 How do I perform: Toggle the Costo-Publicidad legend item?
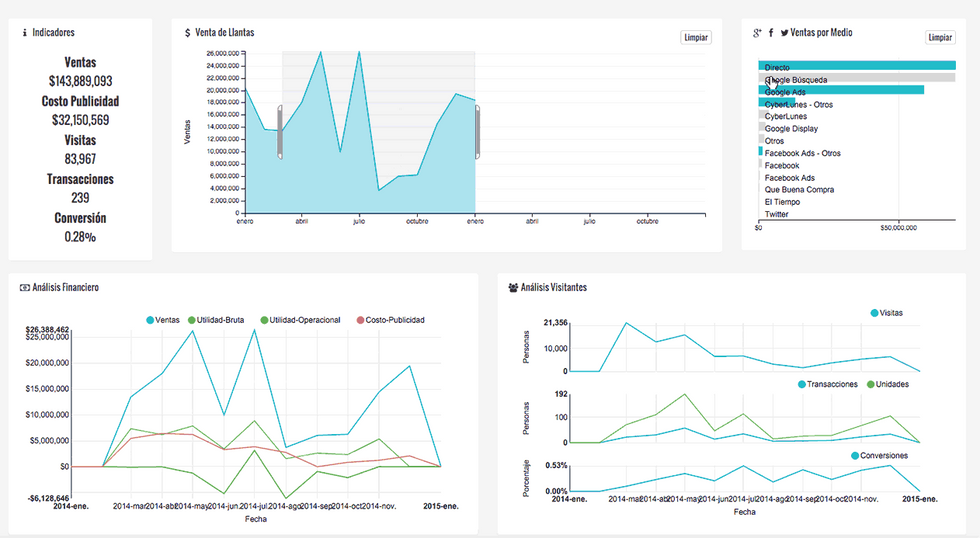click(x=391, y=320)
